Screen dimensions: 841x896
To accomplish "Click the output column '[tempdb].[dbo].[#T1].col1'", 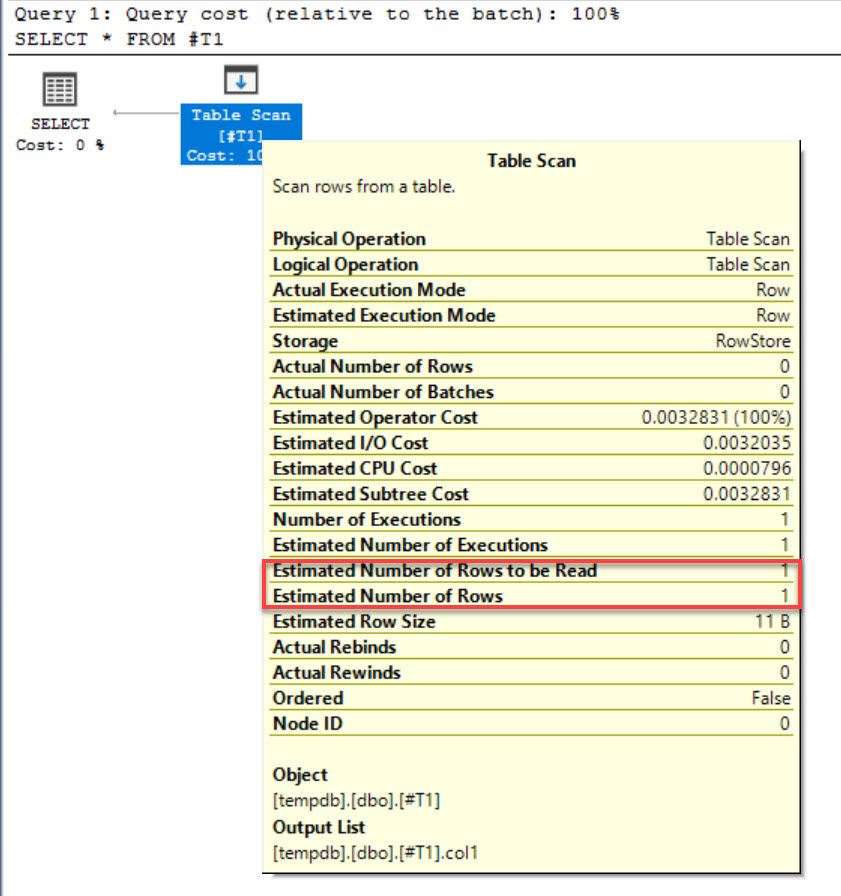I will pyautogui.click(x=375, y=853).
